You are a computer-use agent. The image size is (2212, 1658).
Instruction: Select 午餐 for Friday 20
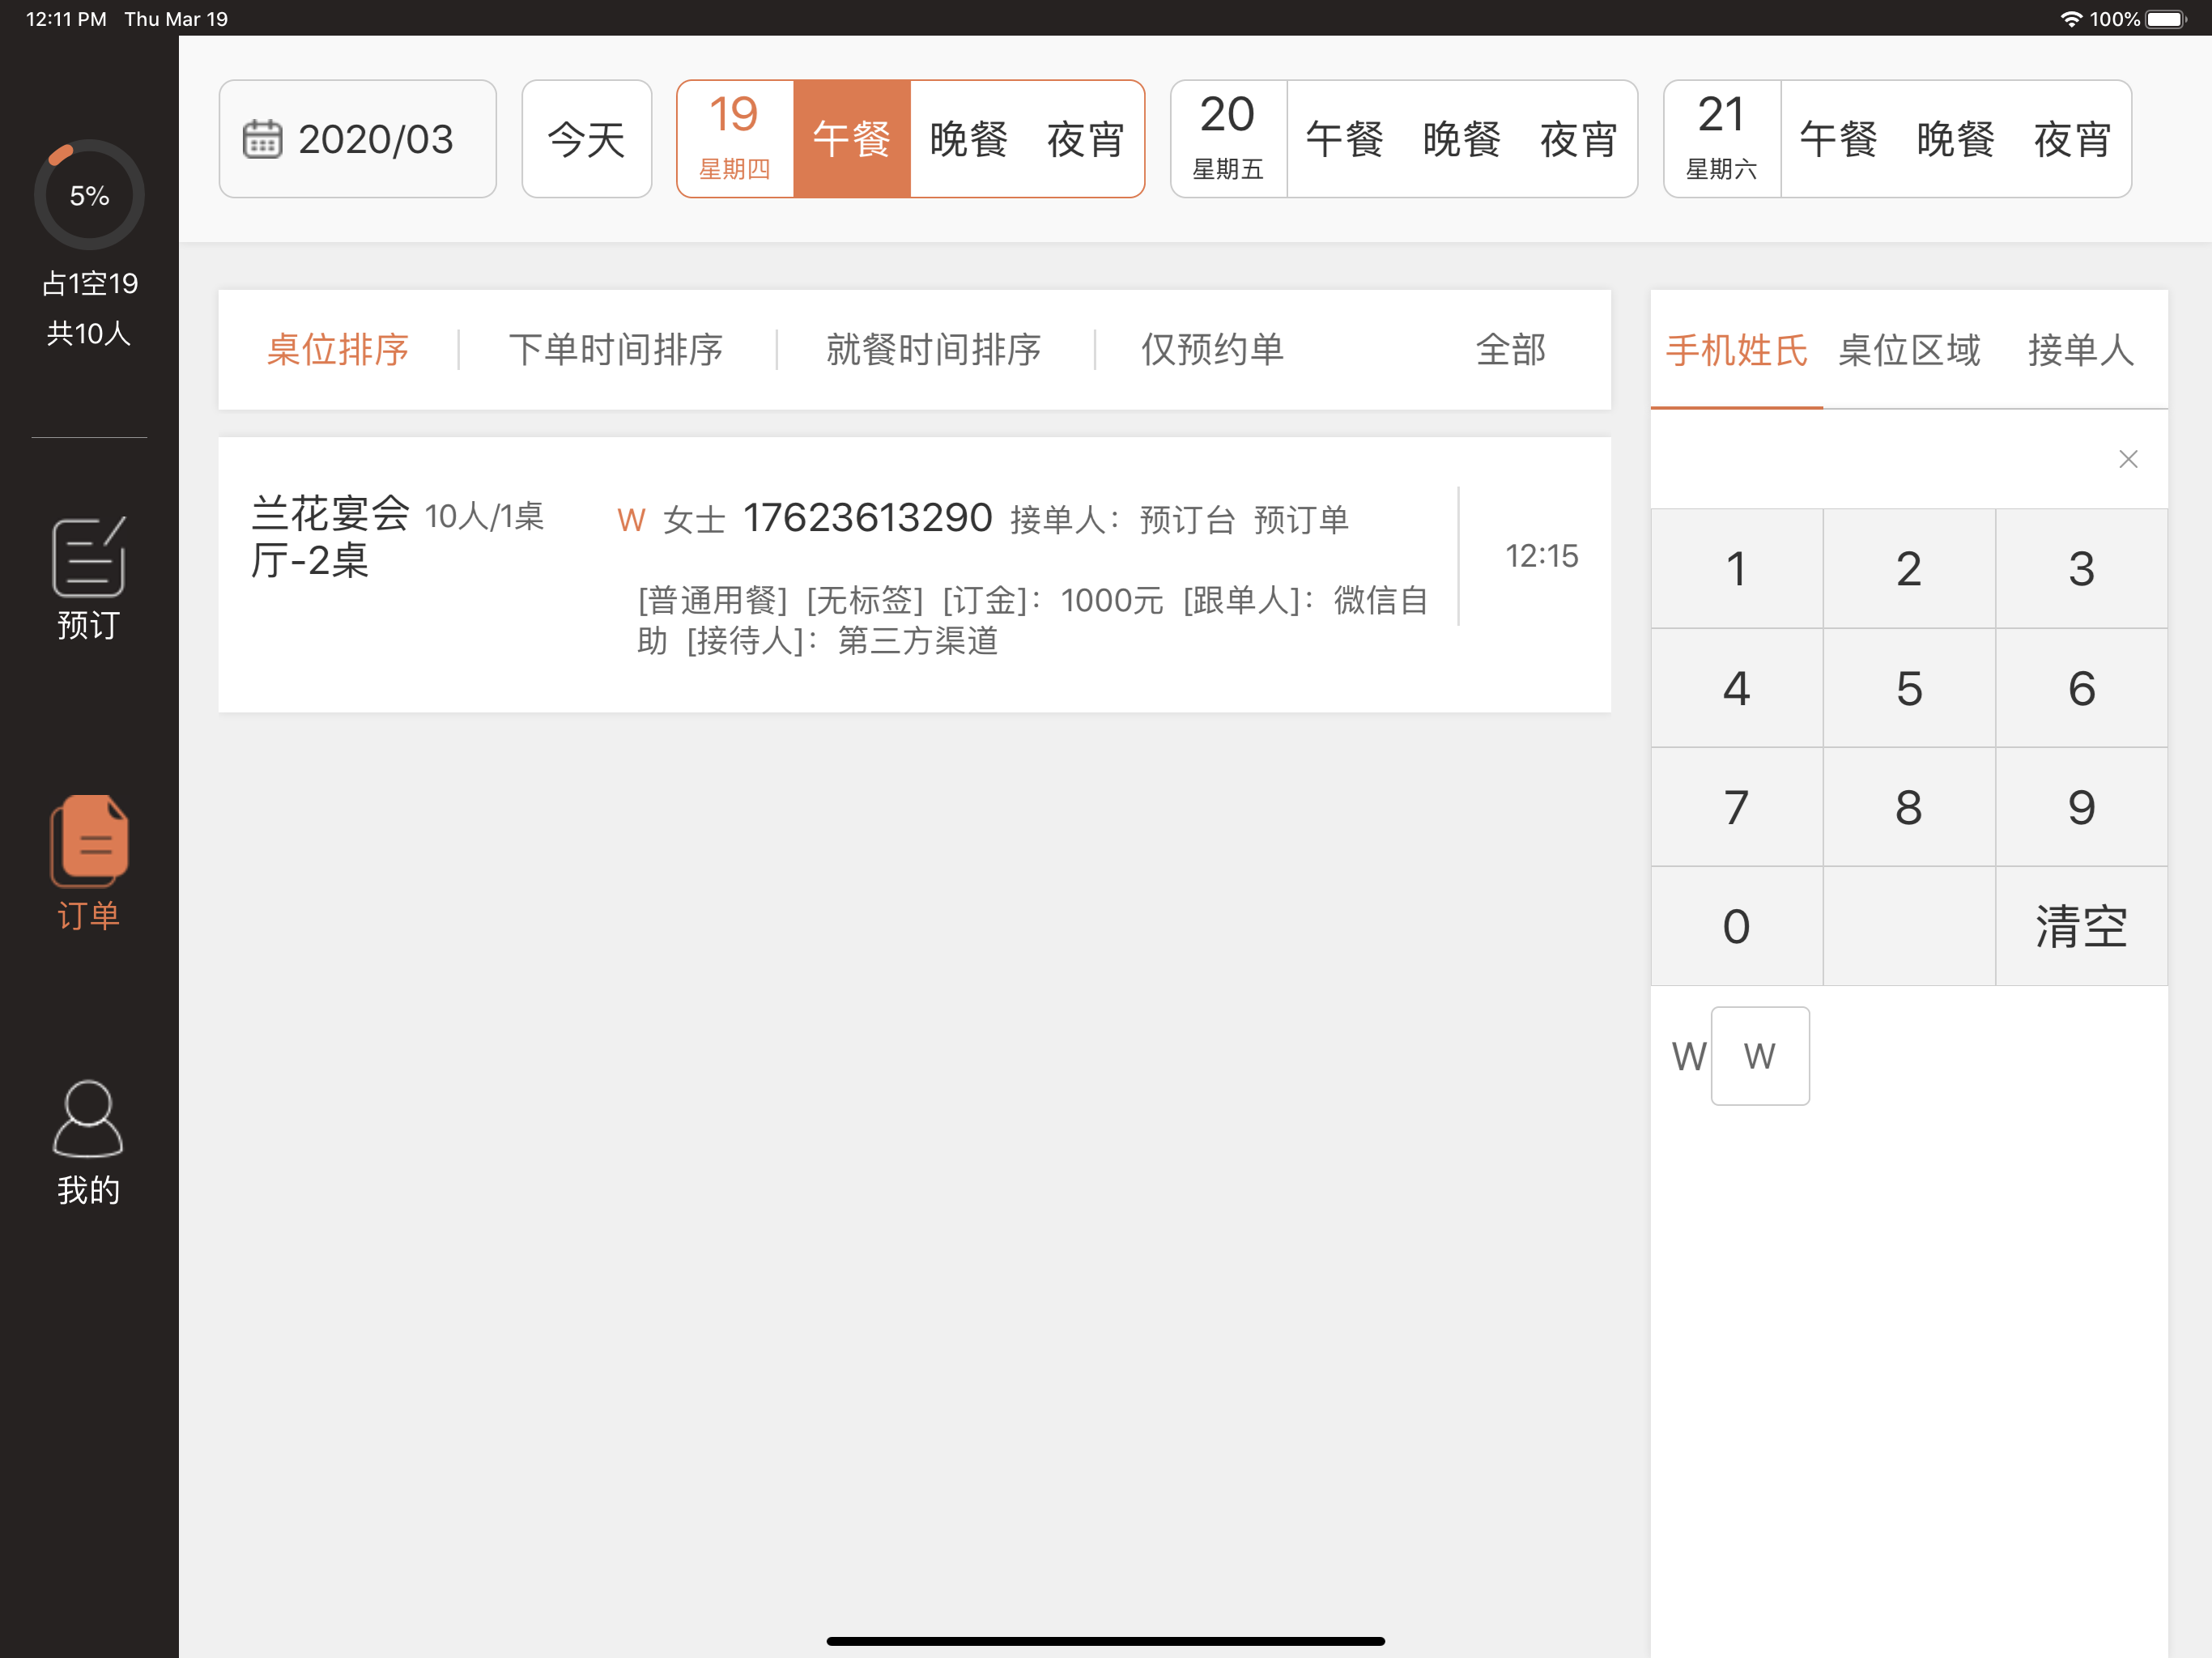coord(1344,139)
